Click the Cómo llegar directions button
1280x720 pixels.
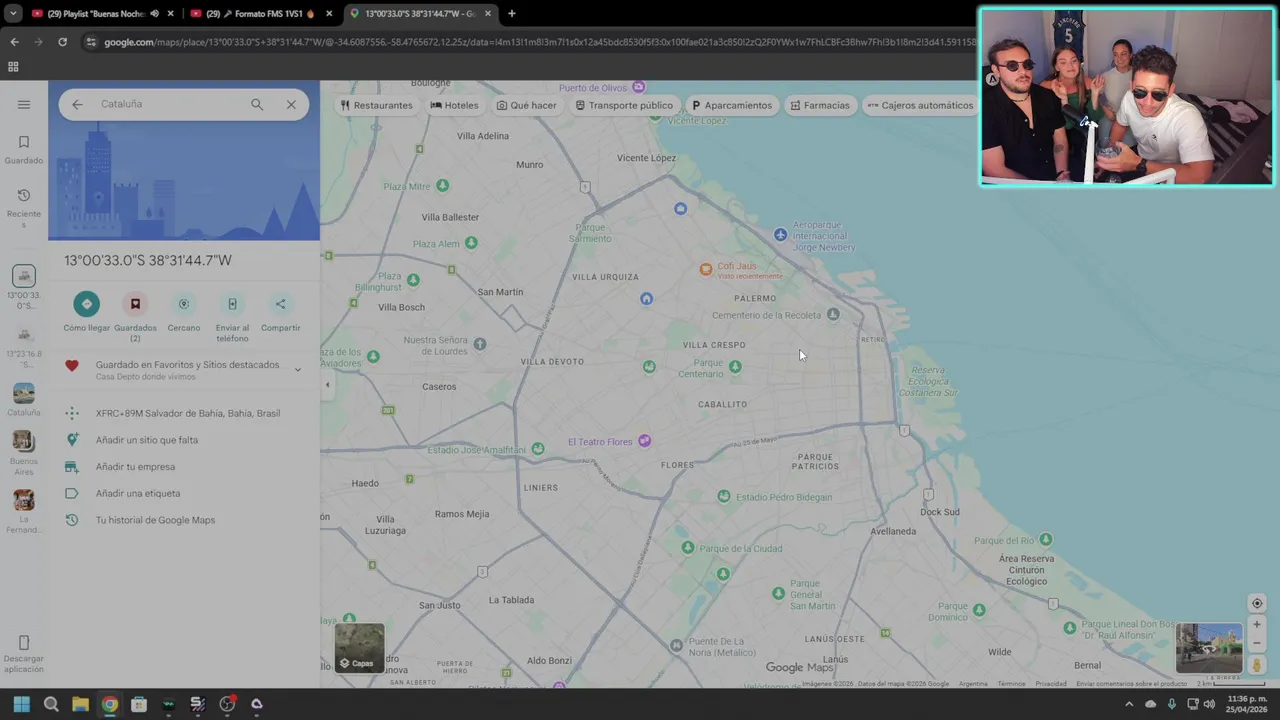tap(87, 304)
